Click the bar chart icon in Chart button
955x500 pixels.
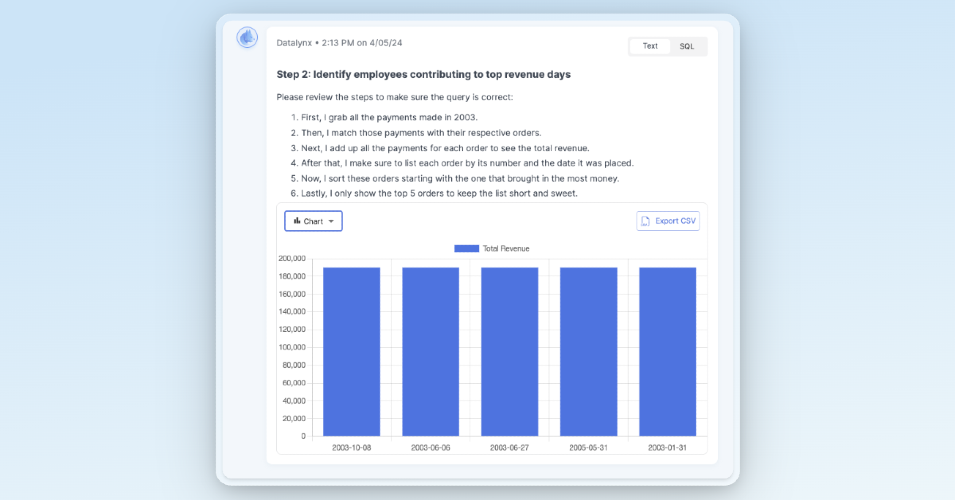coord(297,221)
